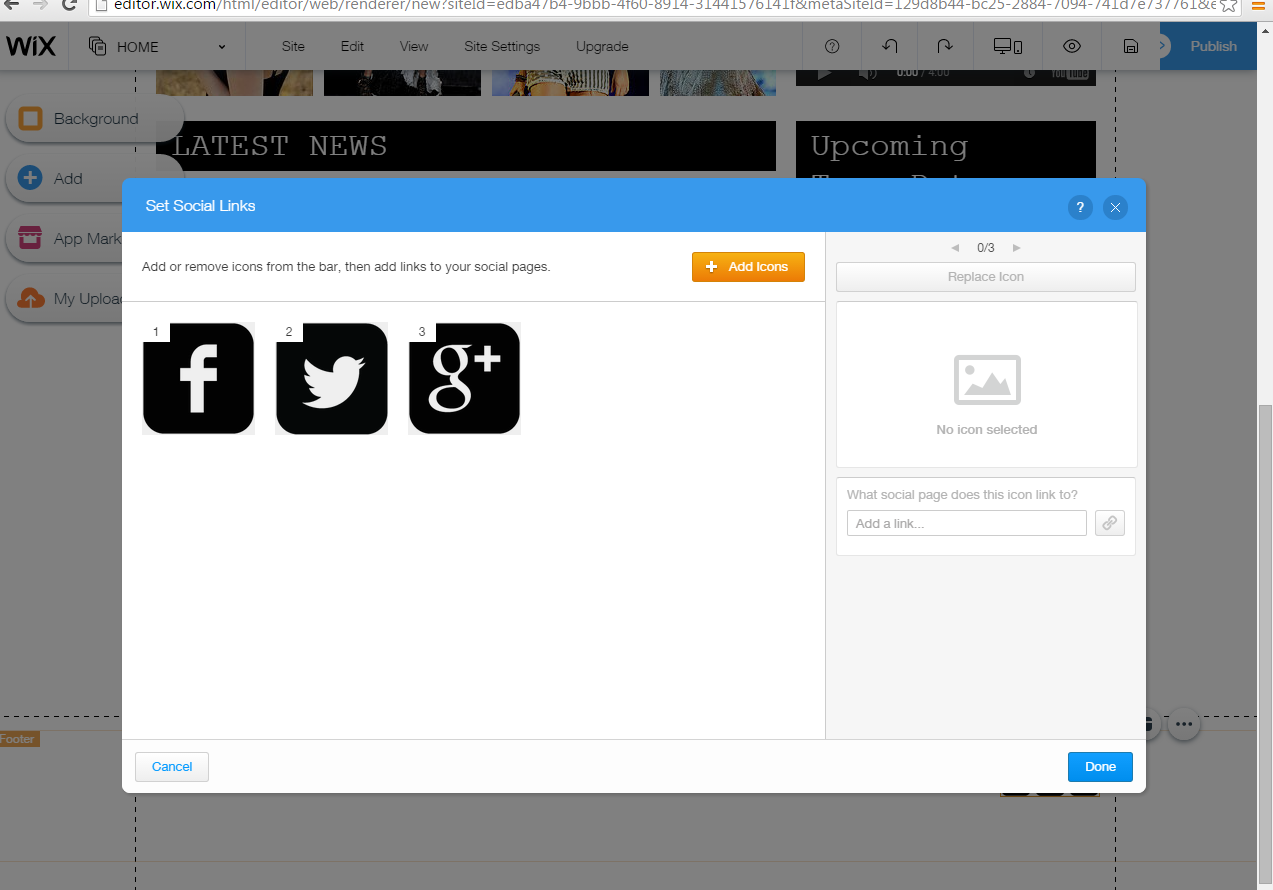Open the Background panel
The width and height of the screenshot is (1273, 890).
click(x=95, y=119)
